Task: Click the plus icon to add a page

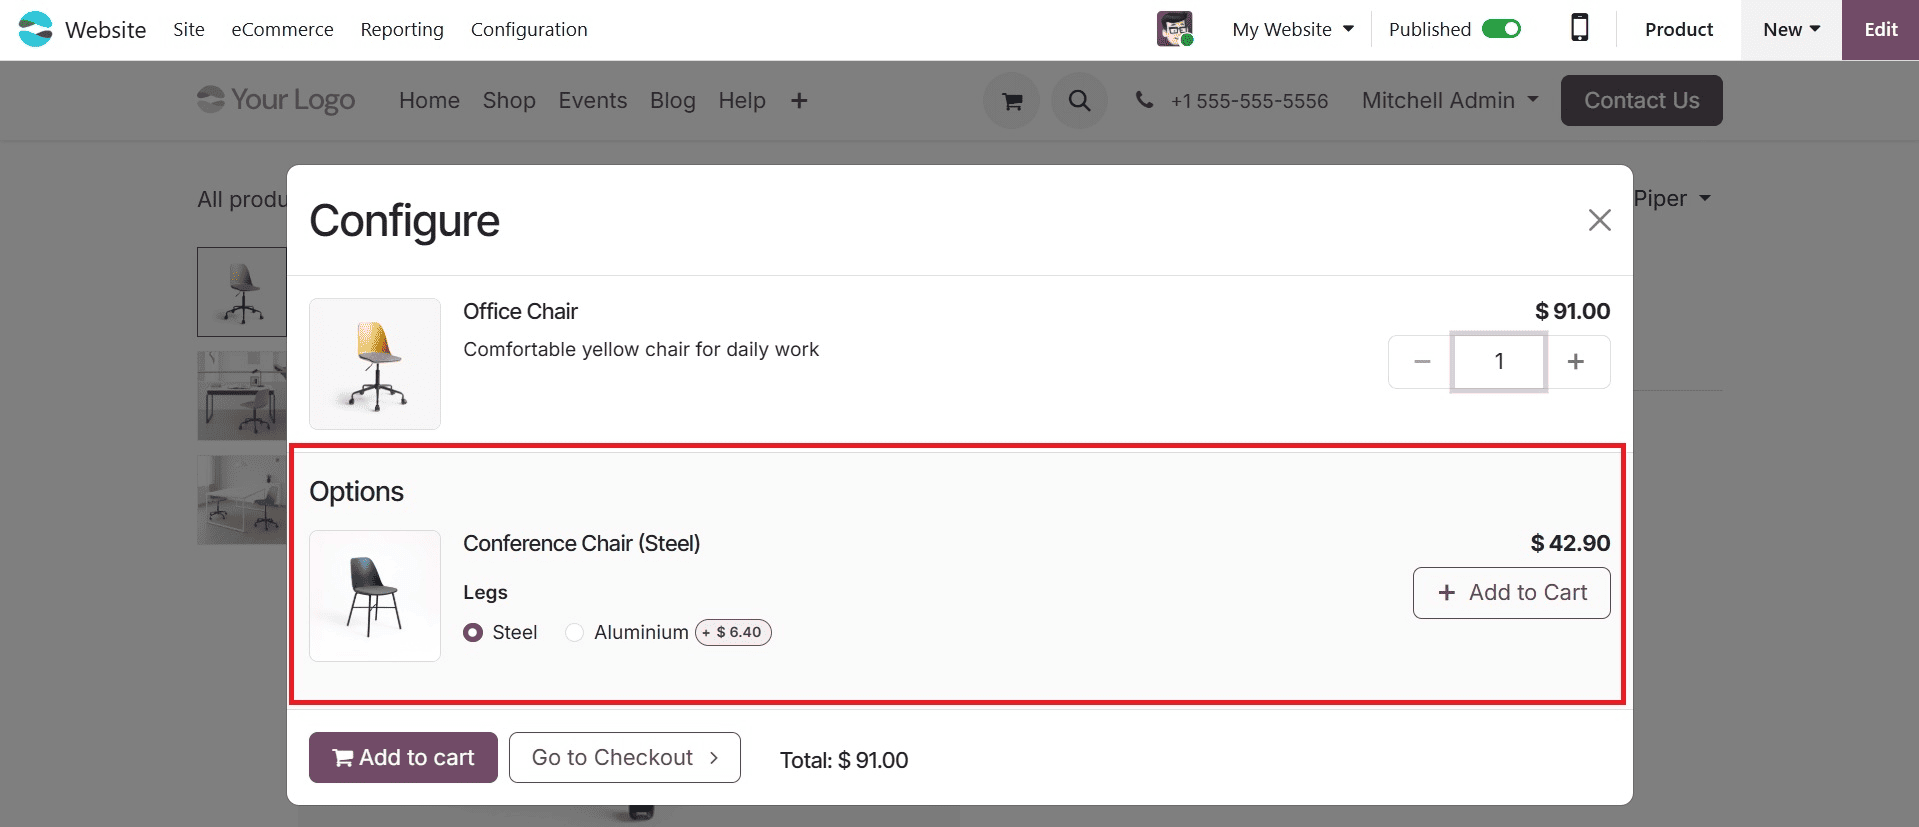Action: [799, 100]
